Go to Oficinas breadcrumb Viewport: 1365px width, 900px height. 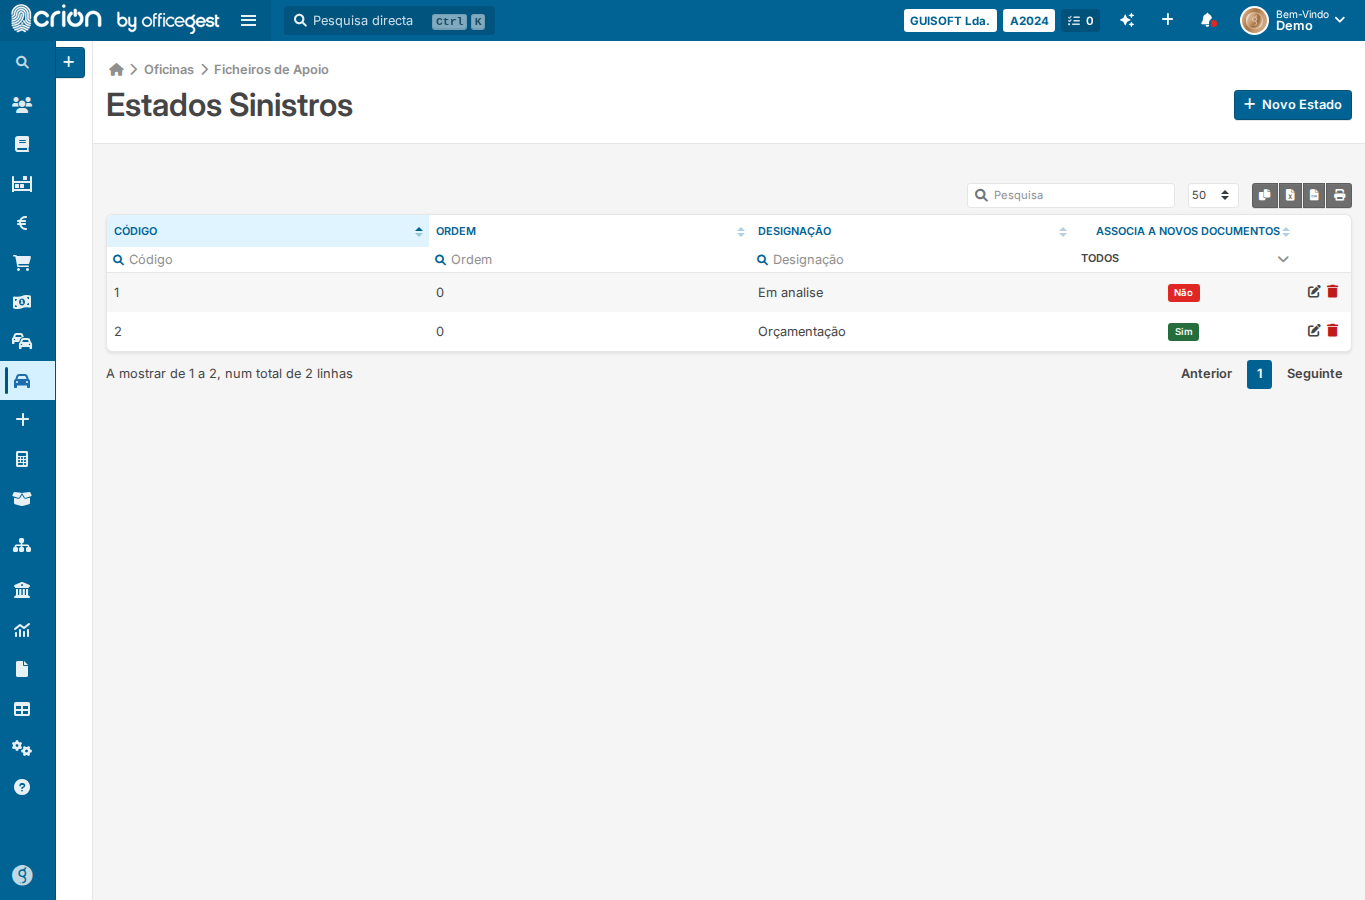pos(169,69)
